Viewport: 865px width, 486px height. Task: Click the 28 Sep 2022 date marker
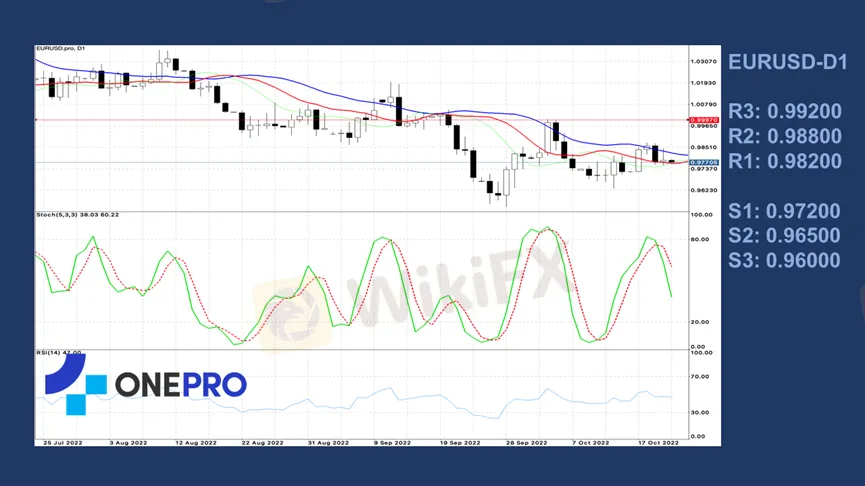tap(526, 441)
